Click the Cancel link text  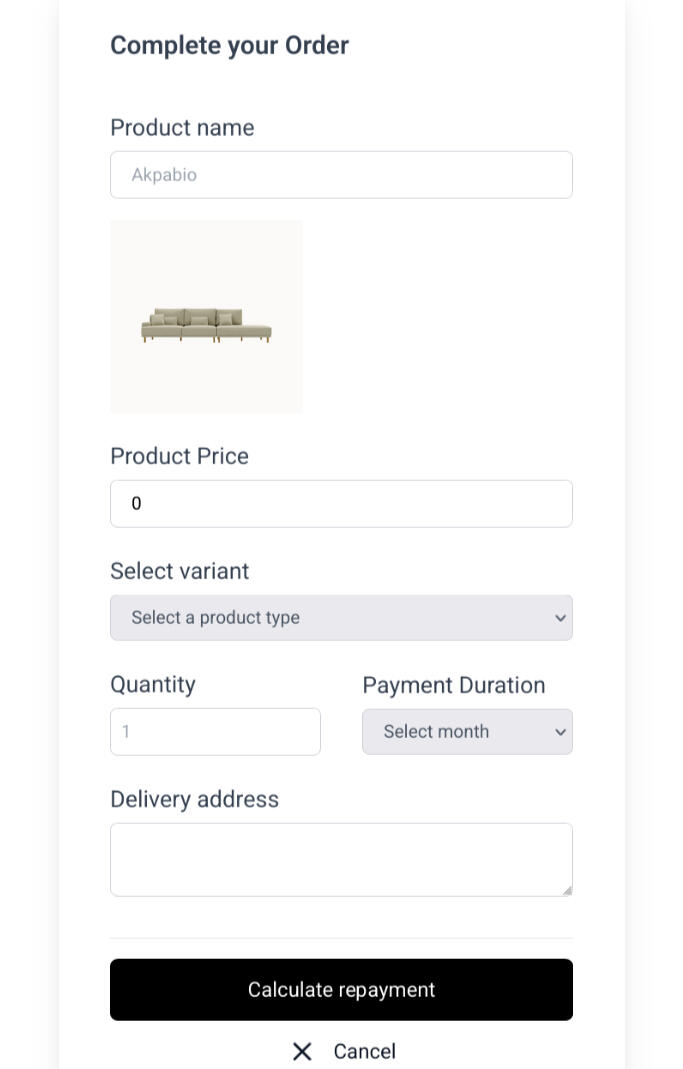point(364,1051)
